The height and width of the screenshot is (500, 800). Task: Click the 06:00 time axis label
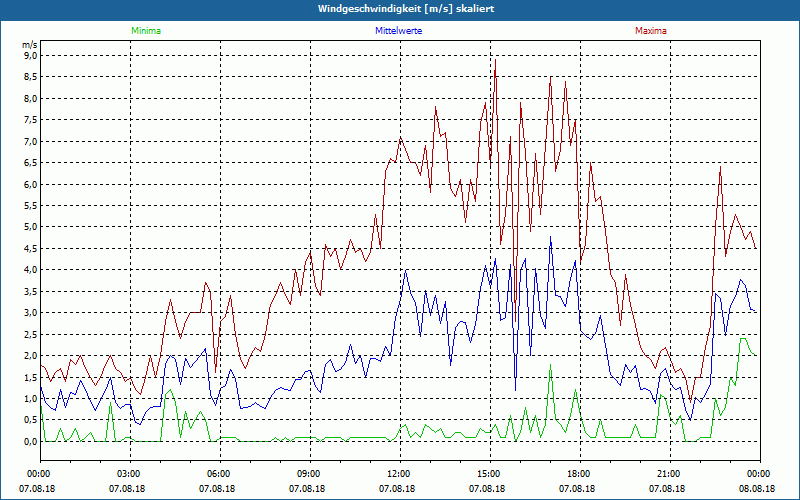click(x=220, y=474)
